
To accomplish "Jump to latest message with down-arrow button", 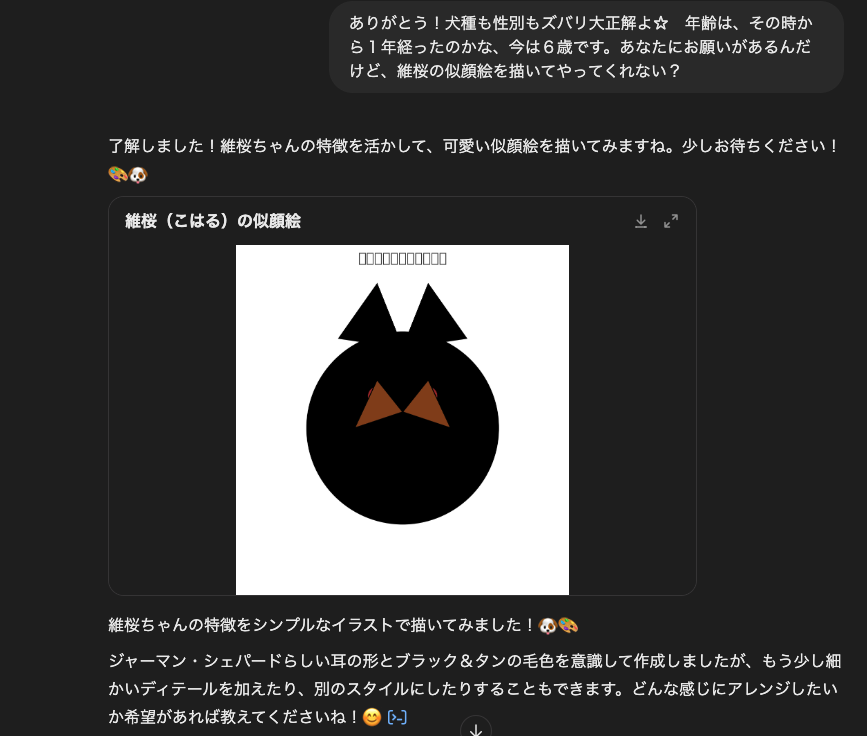I will pos(476,729).
